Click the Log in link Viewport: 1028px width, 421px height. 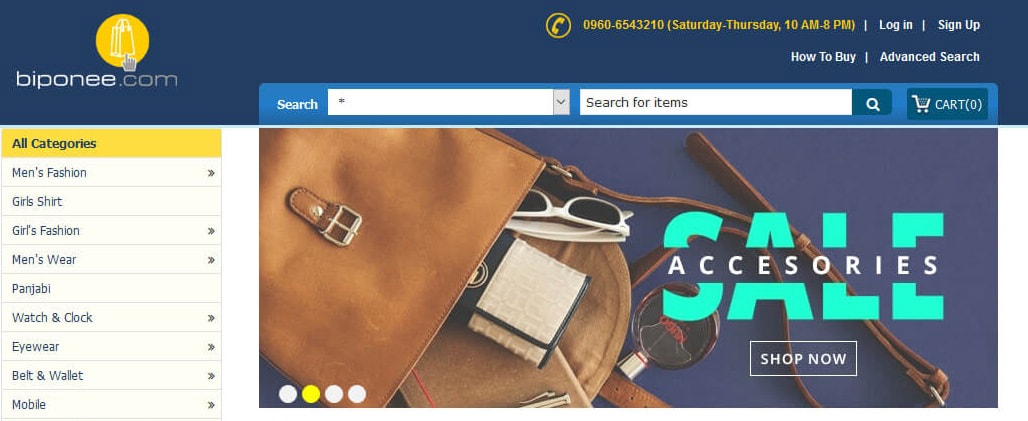click(896, 25)
